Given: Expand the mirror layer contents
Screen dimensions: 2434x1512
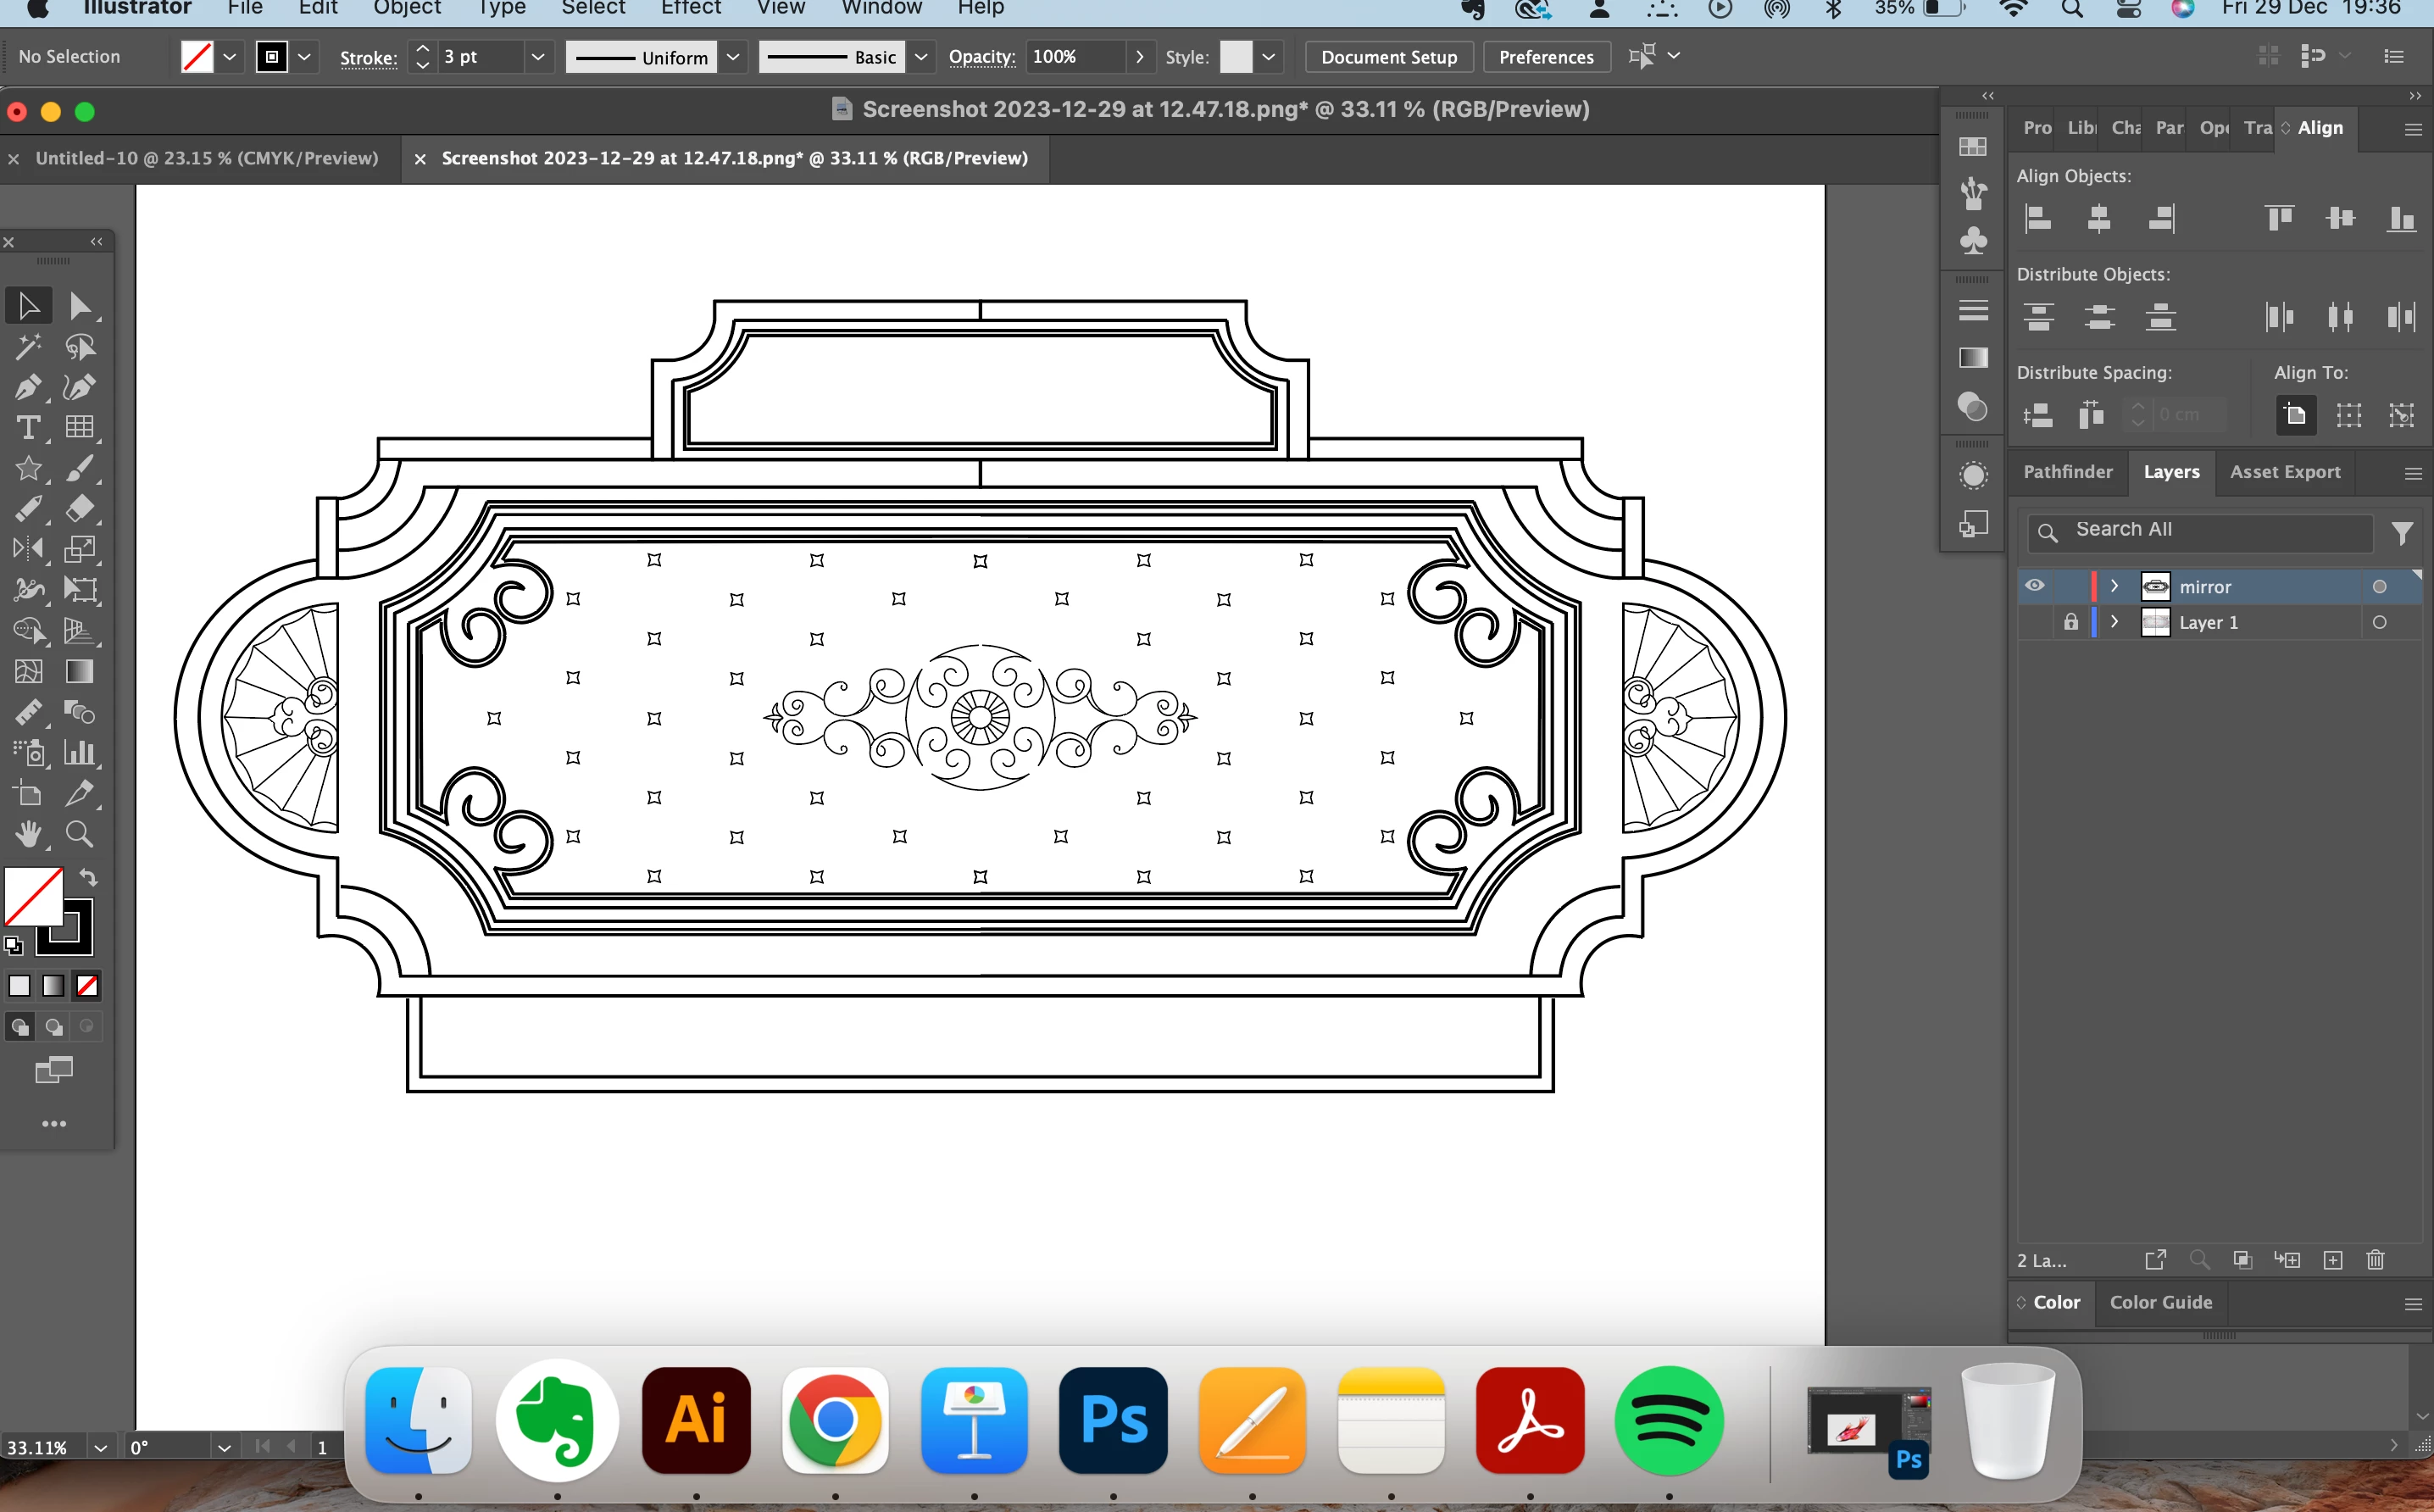Looking at the screenshot, I should point(2114,586).
